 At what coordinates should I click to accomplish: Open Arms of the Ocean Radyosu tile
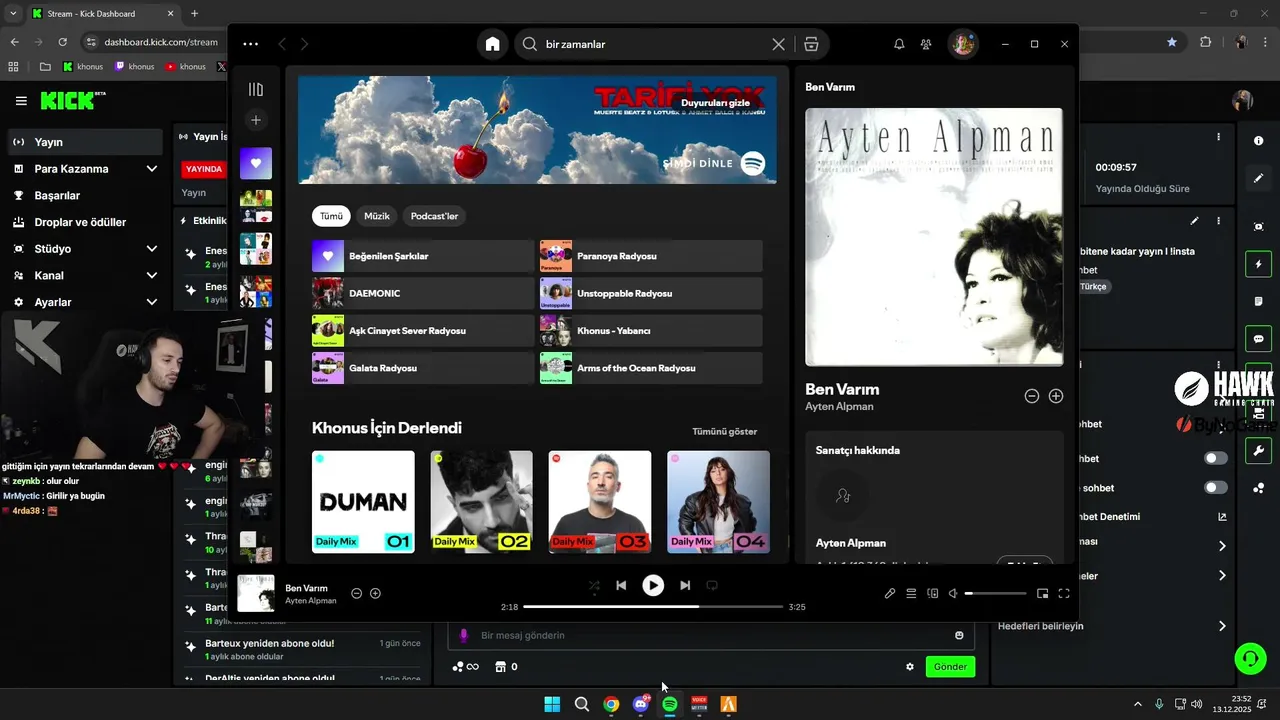(x=651, y=368)
